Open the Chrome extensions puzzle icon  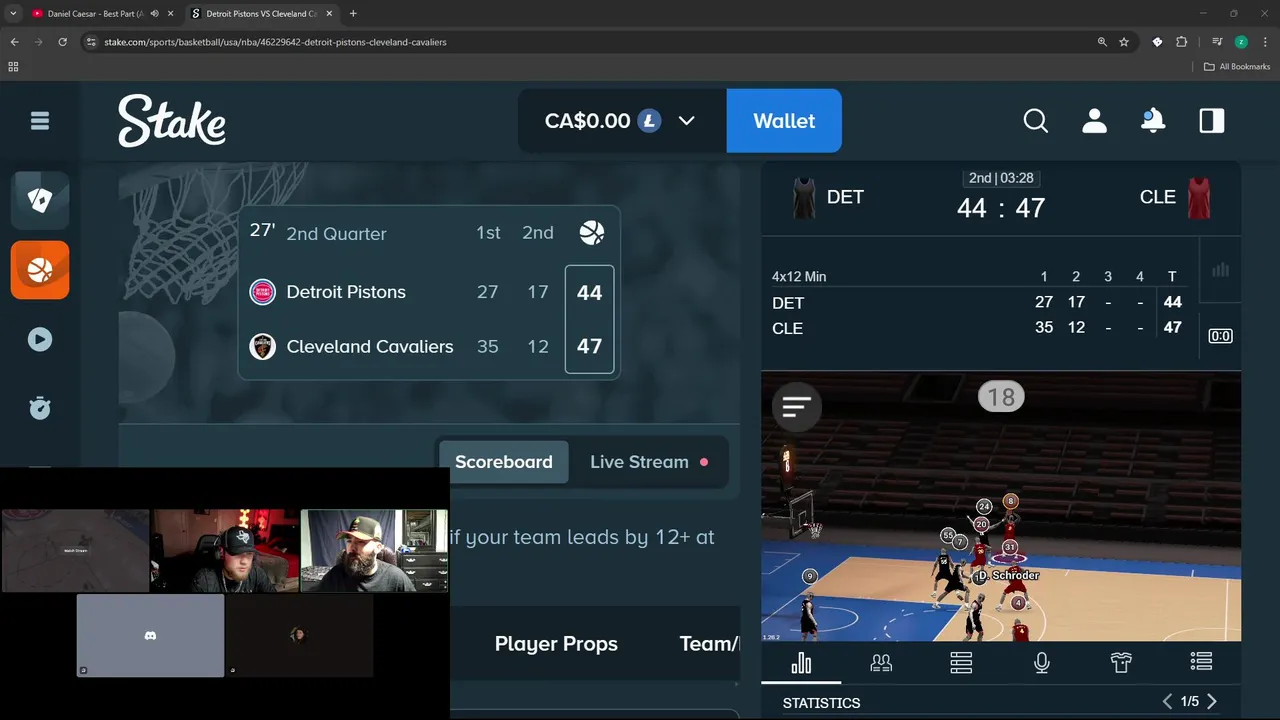click(x=1182, y=42)
